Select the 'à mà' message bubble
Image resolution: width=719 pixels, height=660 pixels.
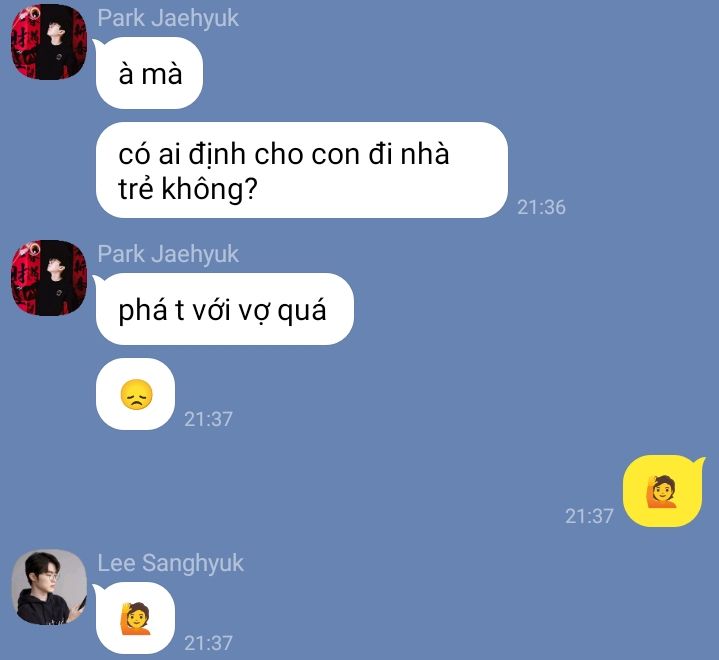tap(149, 73)
